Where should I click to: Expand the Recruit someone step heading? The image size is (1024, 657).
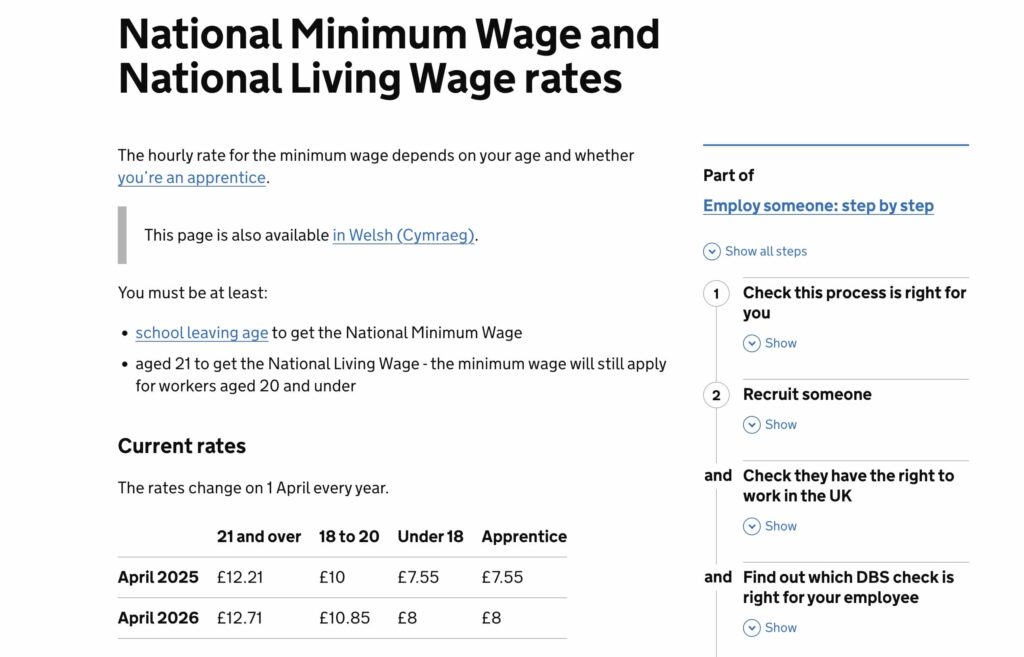pyautogui.click(x=807, y=394)
